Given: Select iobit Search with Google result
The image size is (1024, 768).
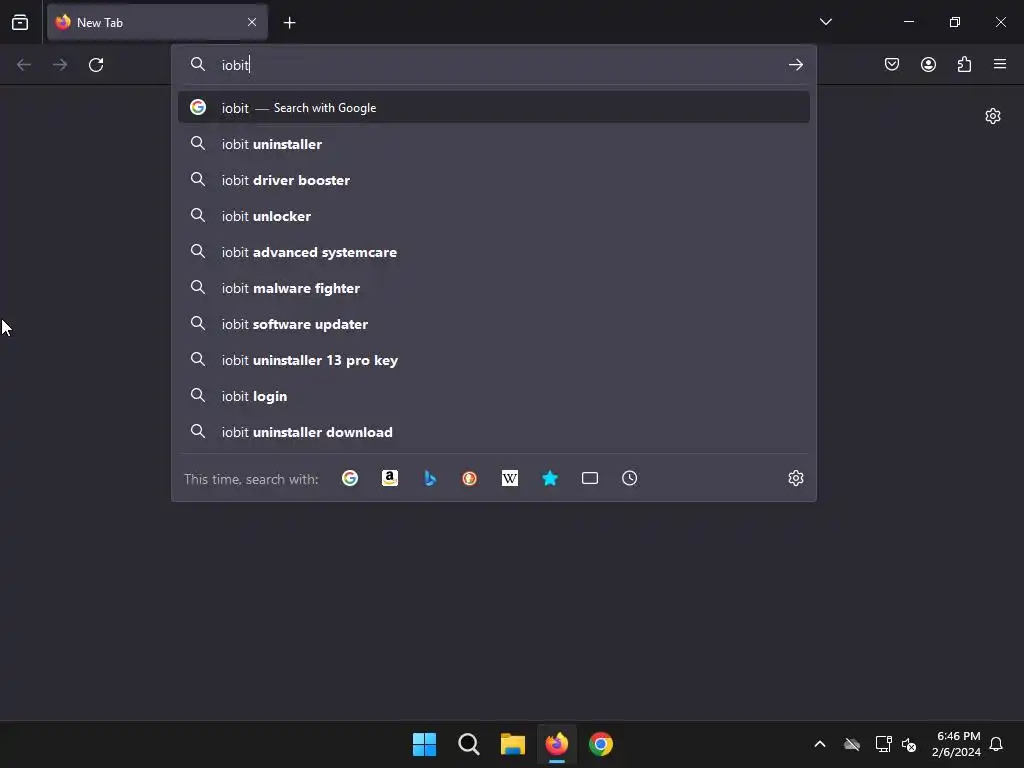Looking at the screenshot, I should 493,107.
